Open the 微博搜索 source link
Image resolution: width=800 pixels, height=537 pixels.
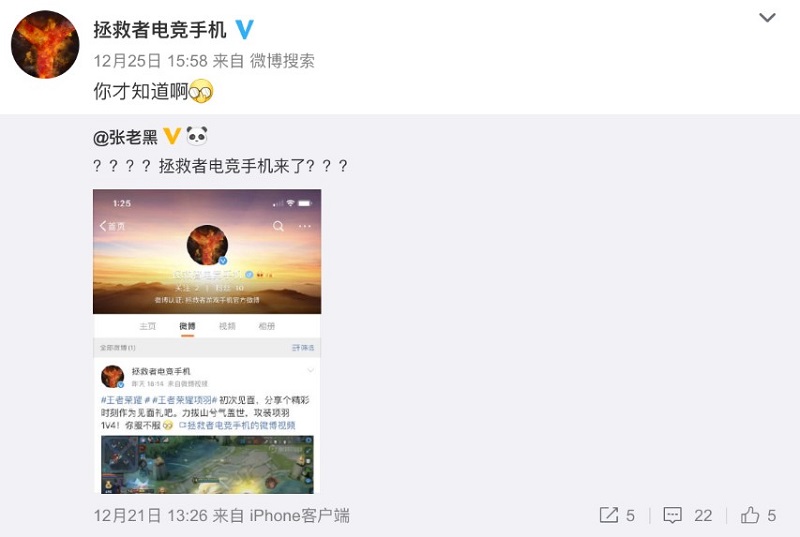click(x=282, y=61)
